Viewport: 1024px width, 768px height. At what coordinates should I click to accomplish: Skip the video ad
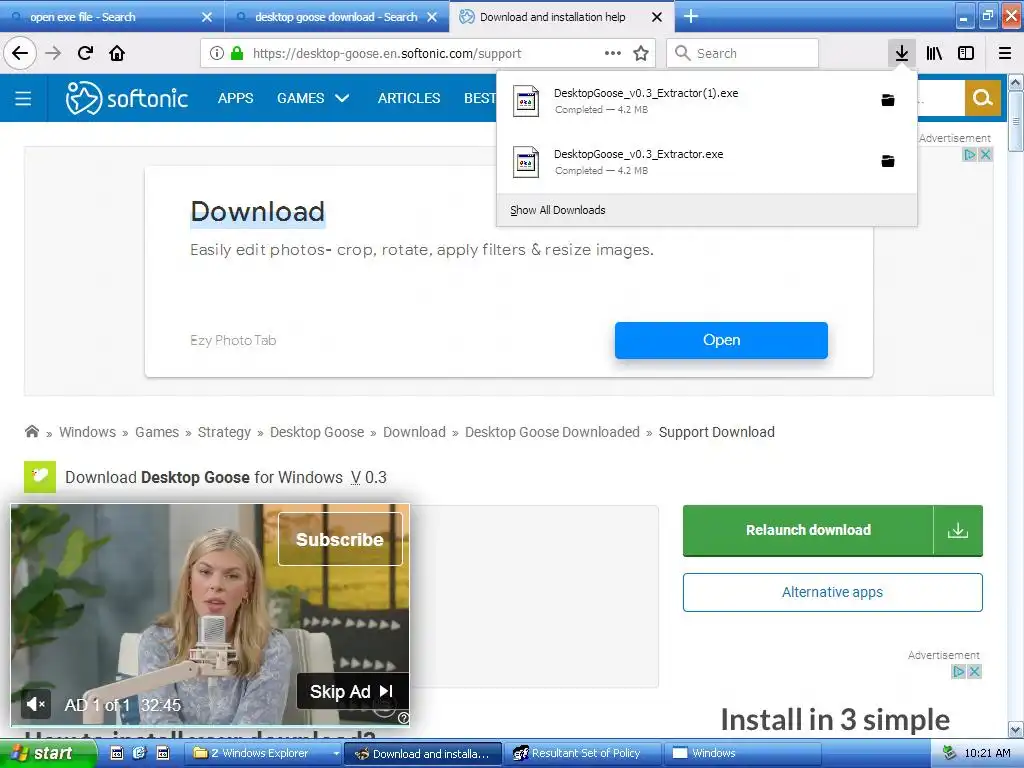pyautogui.click(x=352, y=691)
